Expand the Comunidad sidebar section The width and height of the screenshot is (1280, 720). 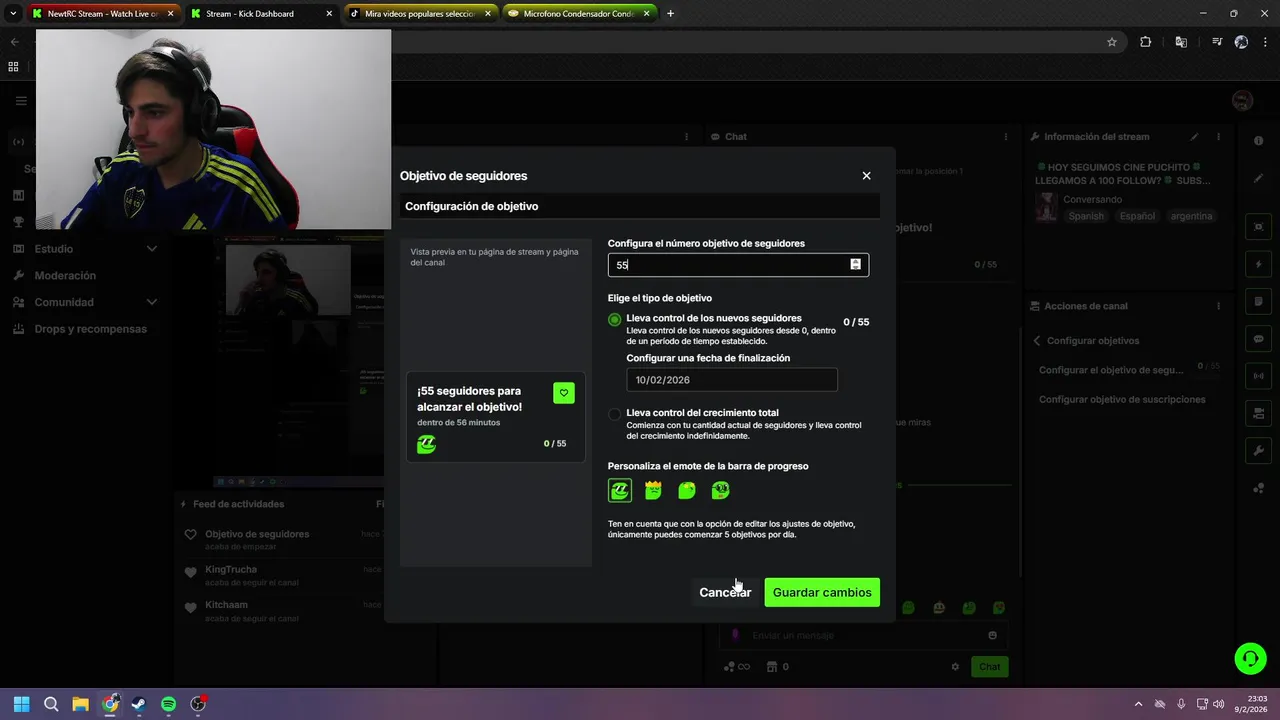(x=85, y=302)
